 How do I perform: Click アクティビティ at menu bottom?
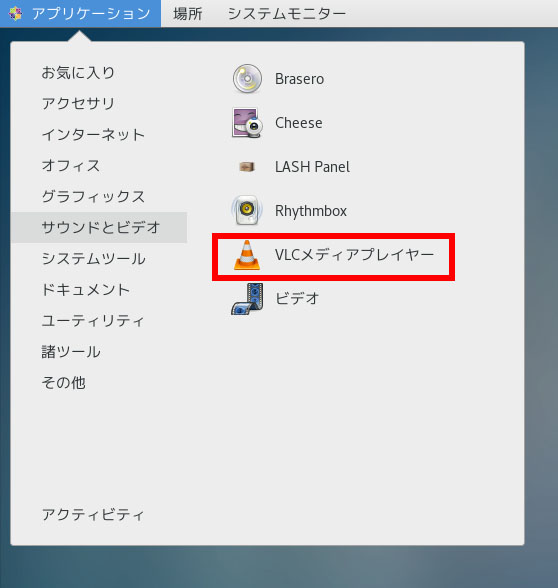pyautogui.click(x=93, y=514)
